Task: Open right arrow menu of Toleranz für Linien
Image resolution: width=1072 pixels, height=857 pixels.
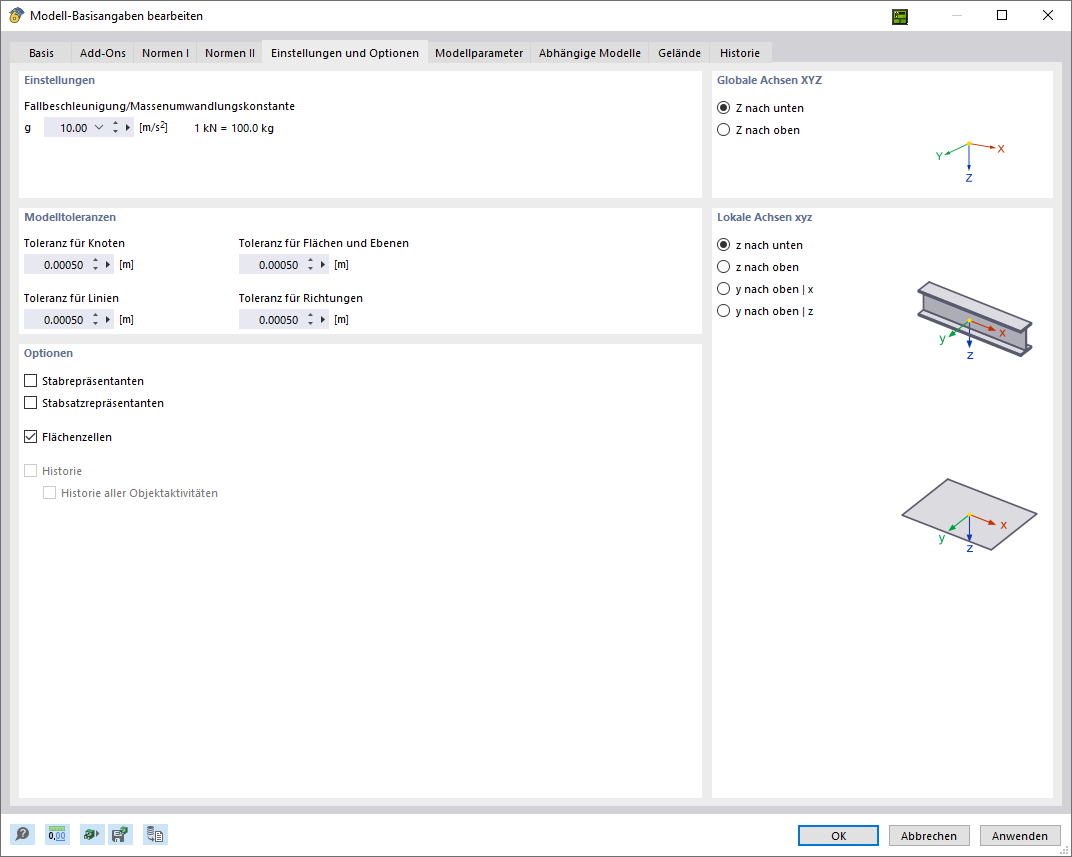Action: point(108,320)
